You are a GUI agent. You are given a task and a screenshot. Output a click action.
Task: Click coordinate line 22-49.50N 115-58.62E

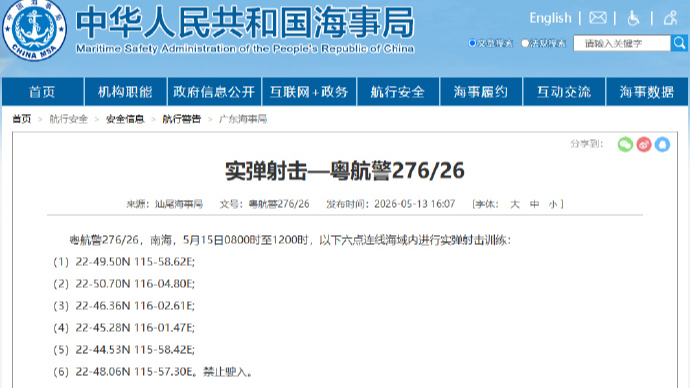click(x=135, y=262)
